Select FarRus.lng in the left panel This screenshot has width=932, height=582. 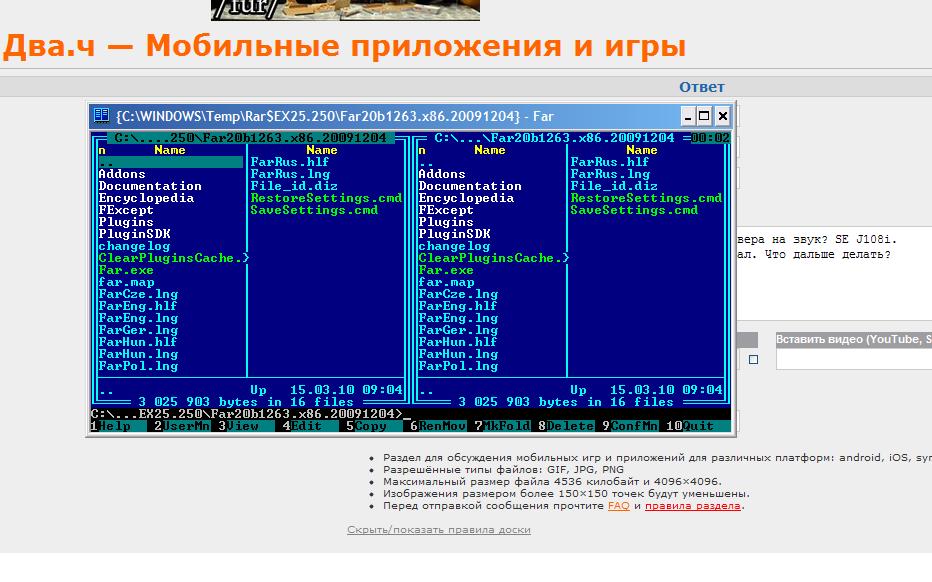point(290,174)
